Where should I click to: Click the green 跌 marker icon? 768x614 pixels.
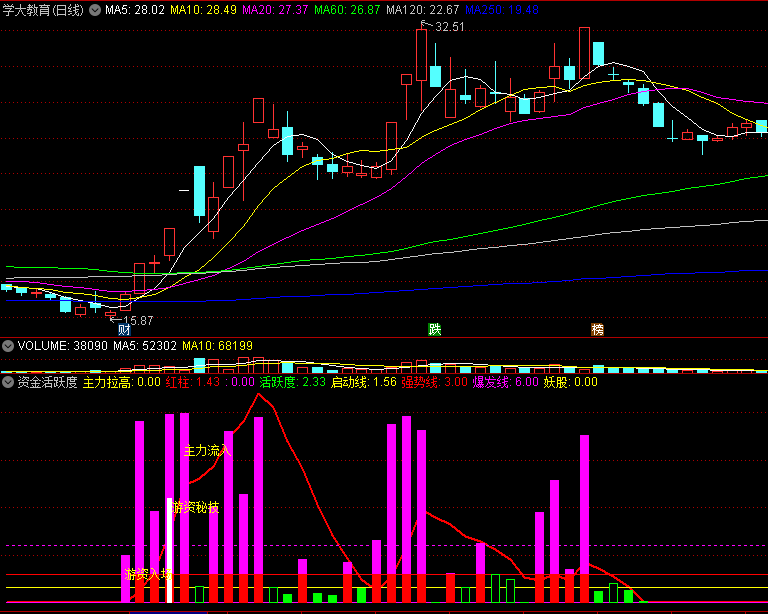(x=435, y=330)
